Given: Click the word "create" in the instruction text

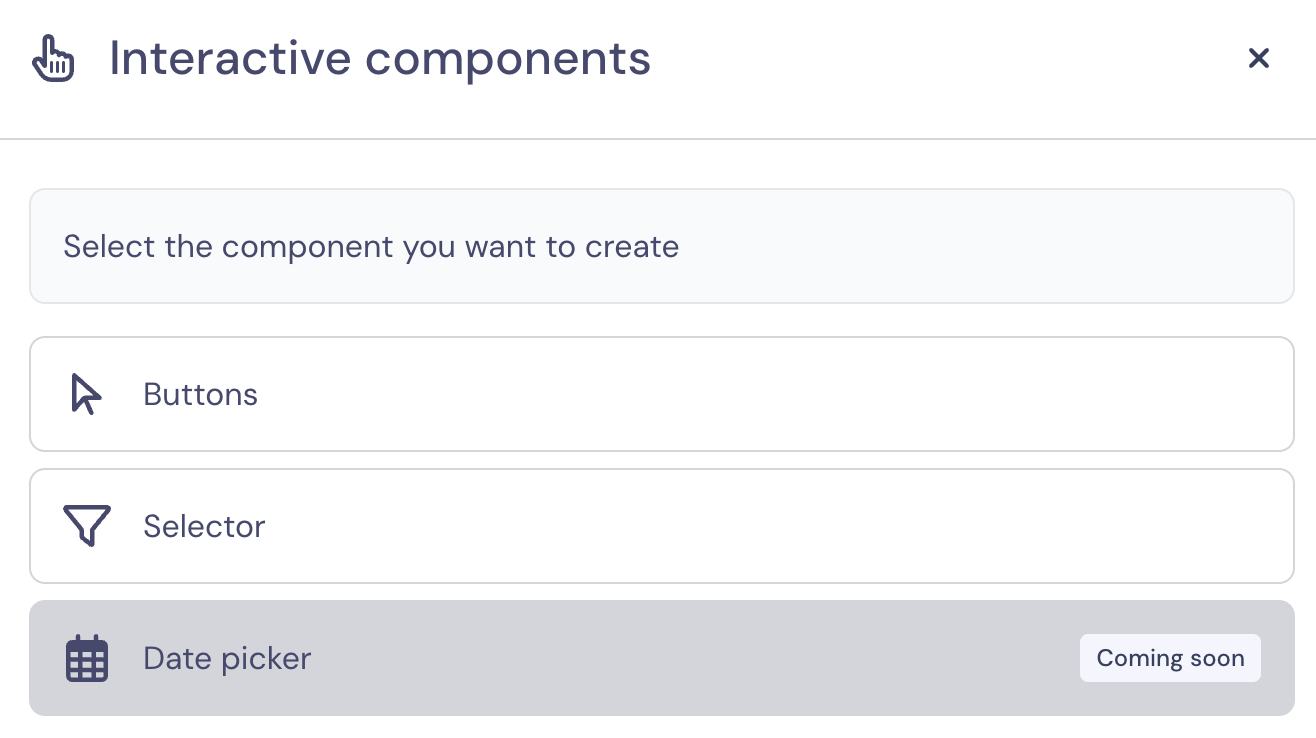Looking at the screenshot, I should coord(633,246).
